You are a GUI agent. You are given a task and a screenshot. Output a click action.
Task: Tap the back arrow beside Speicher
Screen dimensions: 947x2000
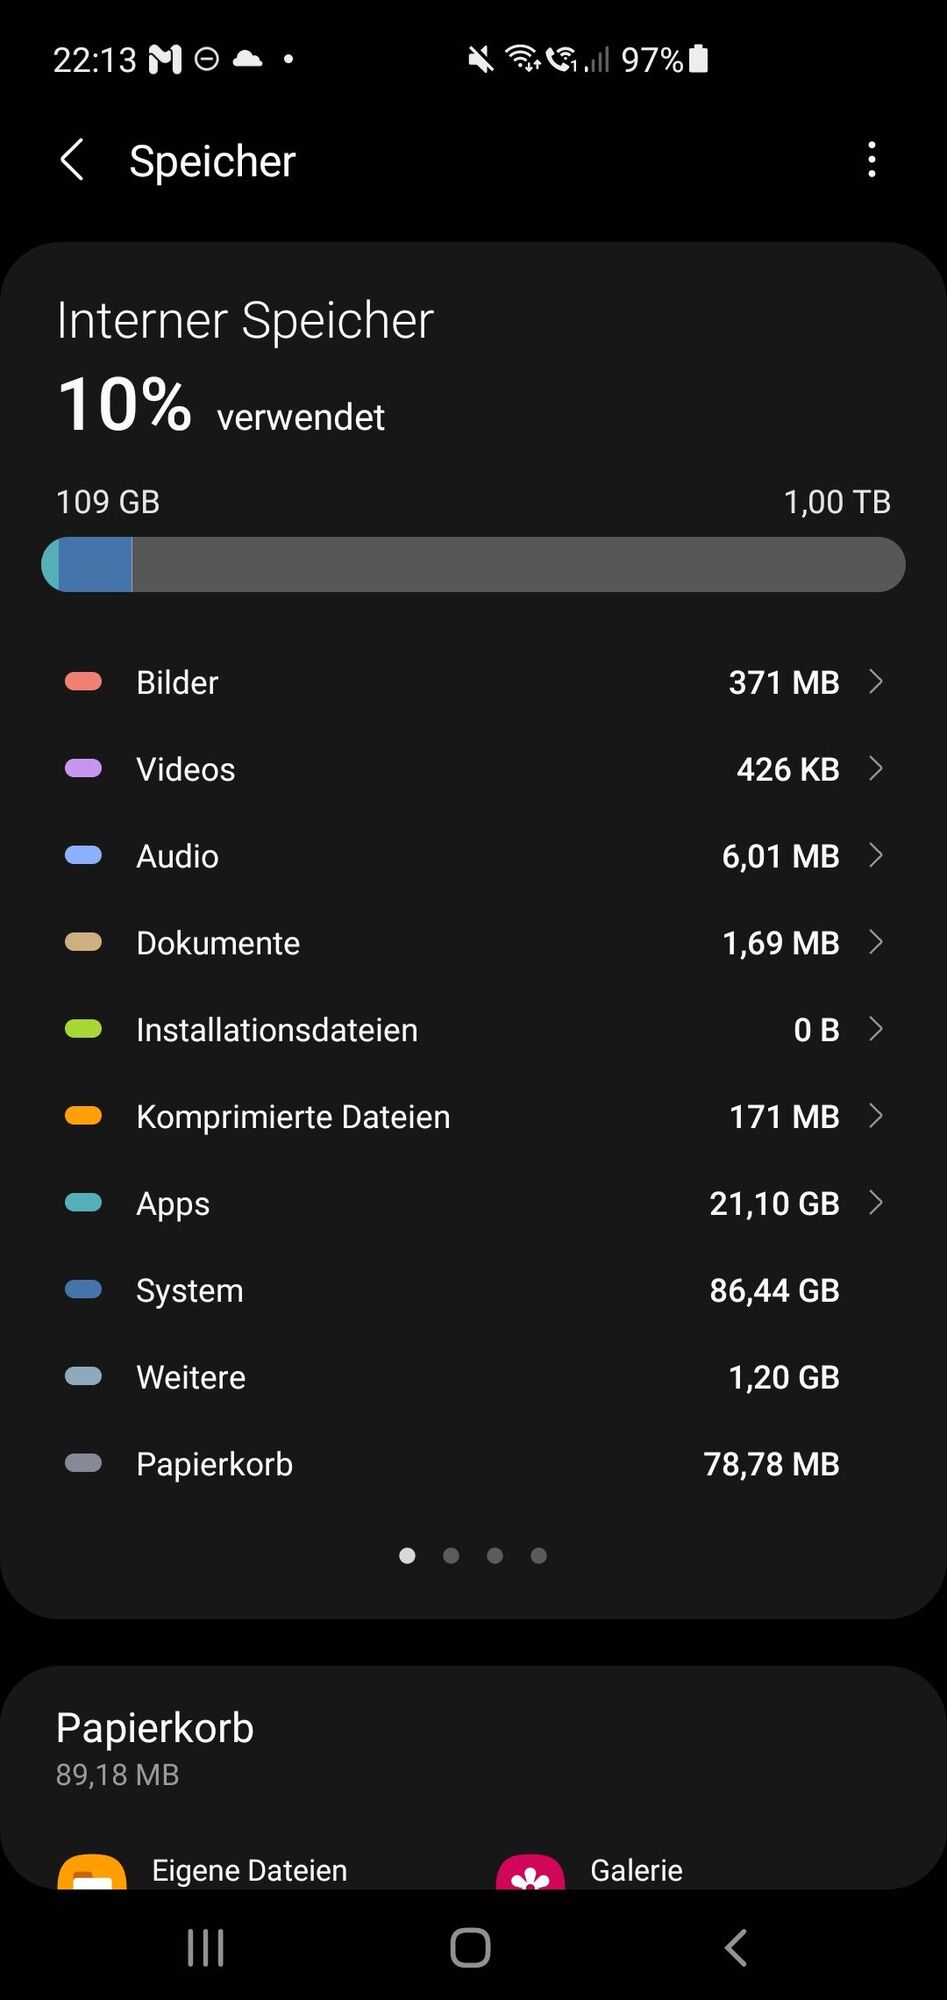(72, 160)
